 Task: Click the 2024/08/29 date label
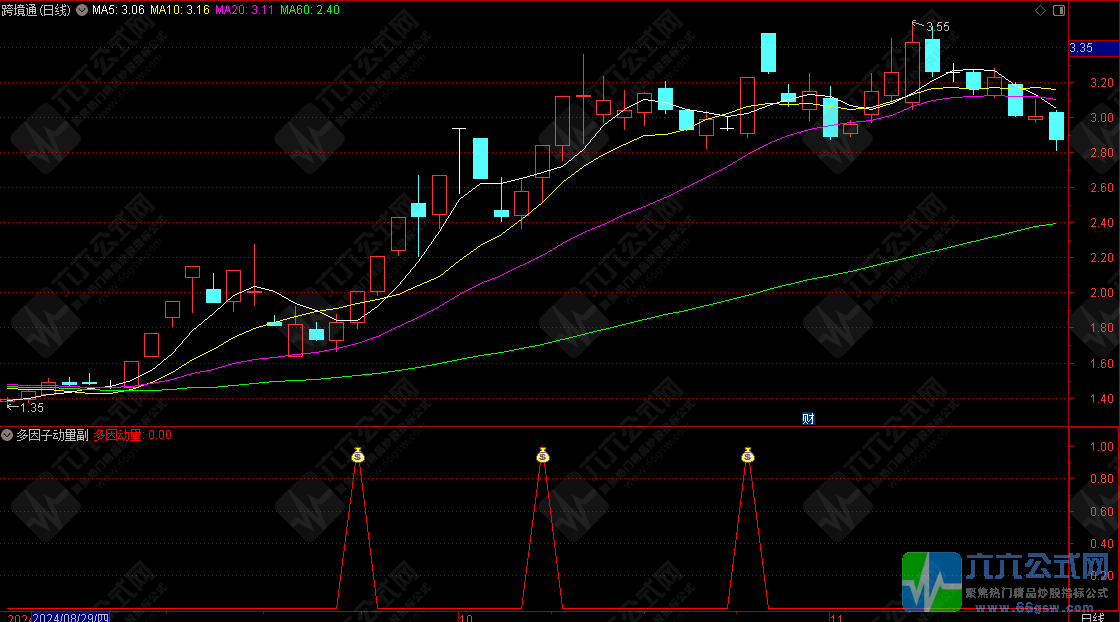coord(70,615)
